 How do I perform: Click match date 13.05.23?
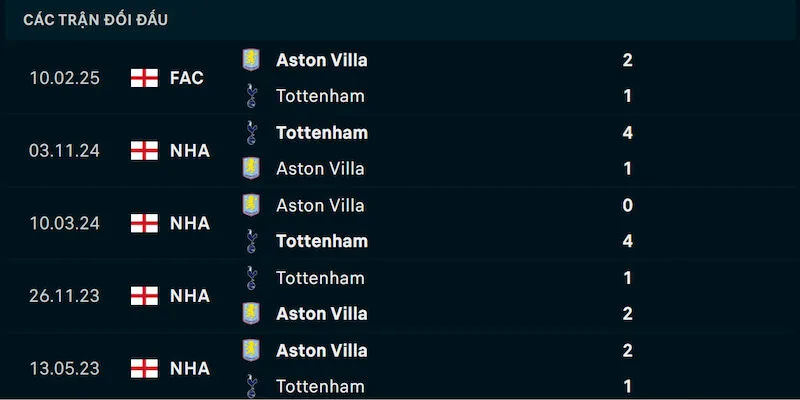click(65, 368)
